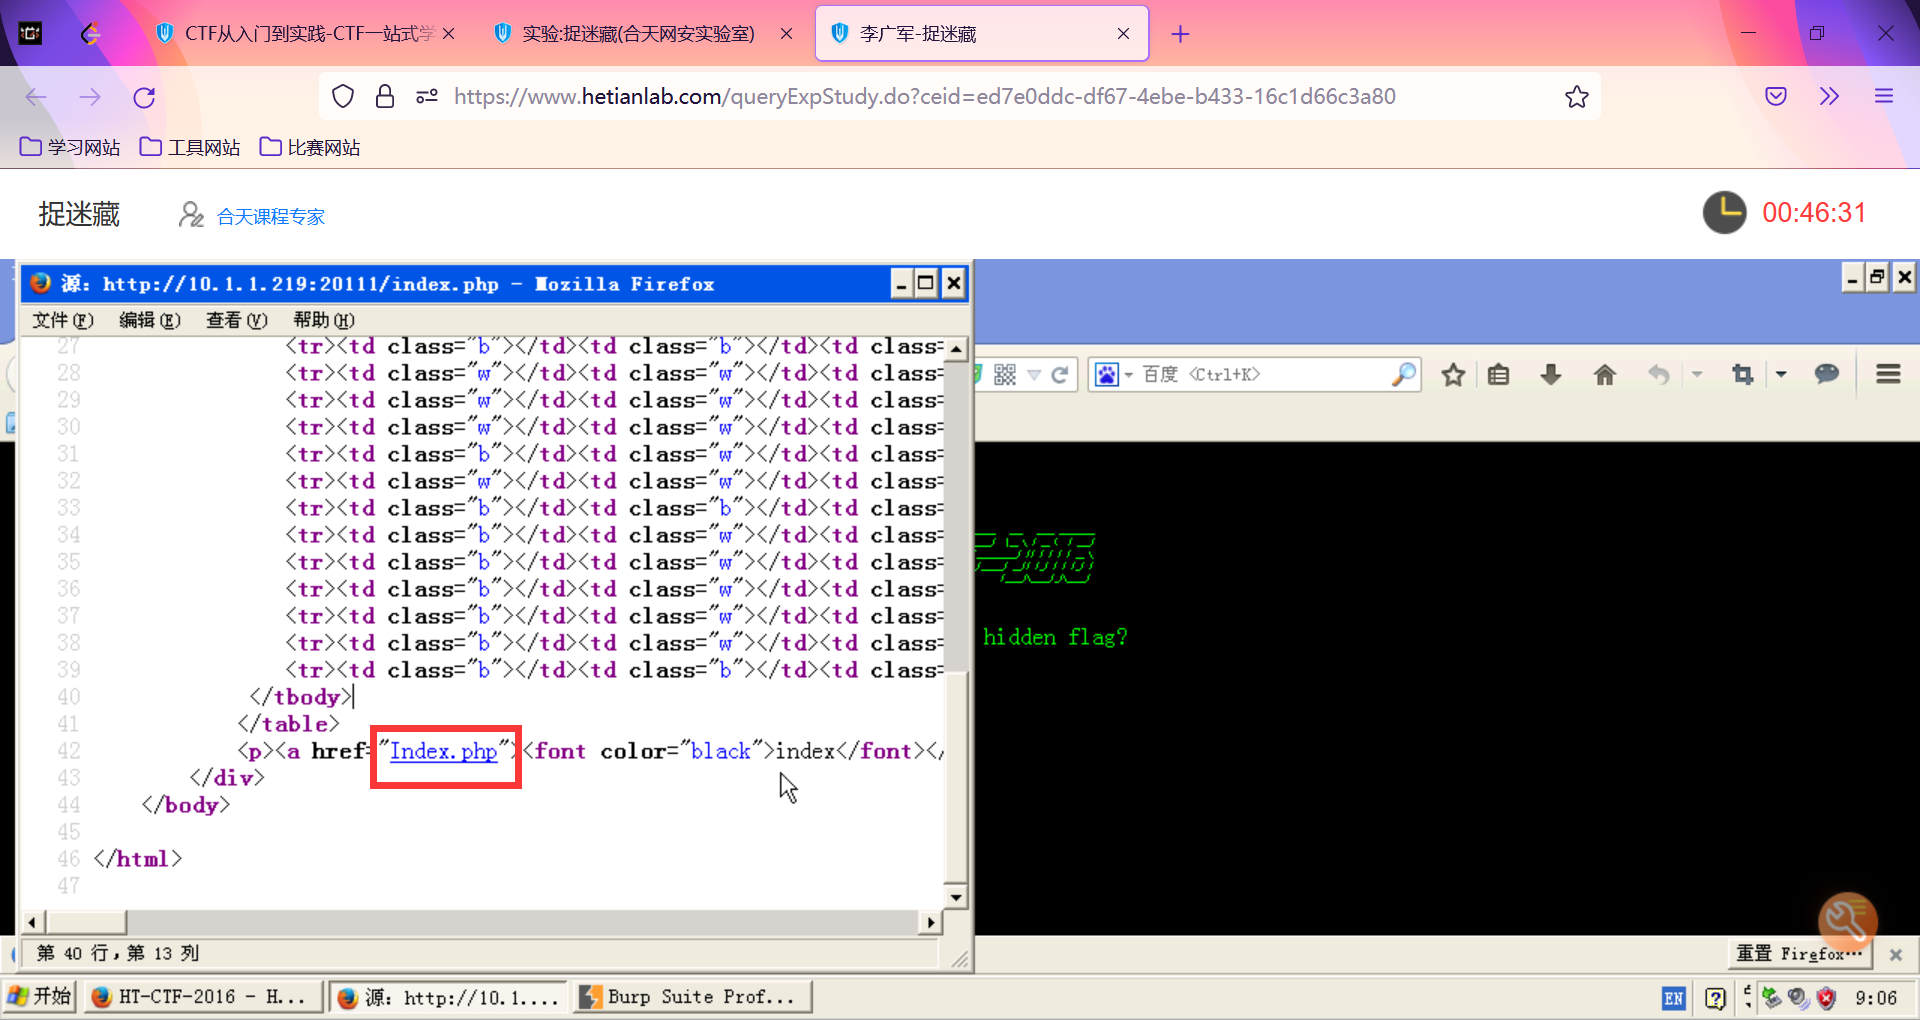Open the bookmarks list icon in inner Firefox
The width and height of the screenshot is (1920, 1020).
coord(1498,375)
